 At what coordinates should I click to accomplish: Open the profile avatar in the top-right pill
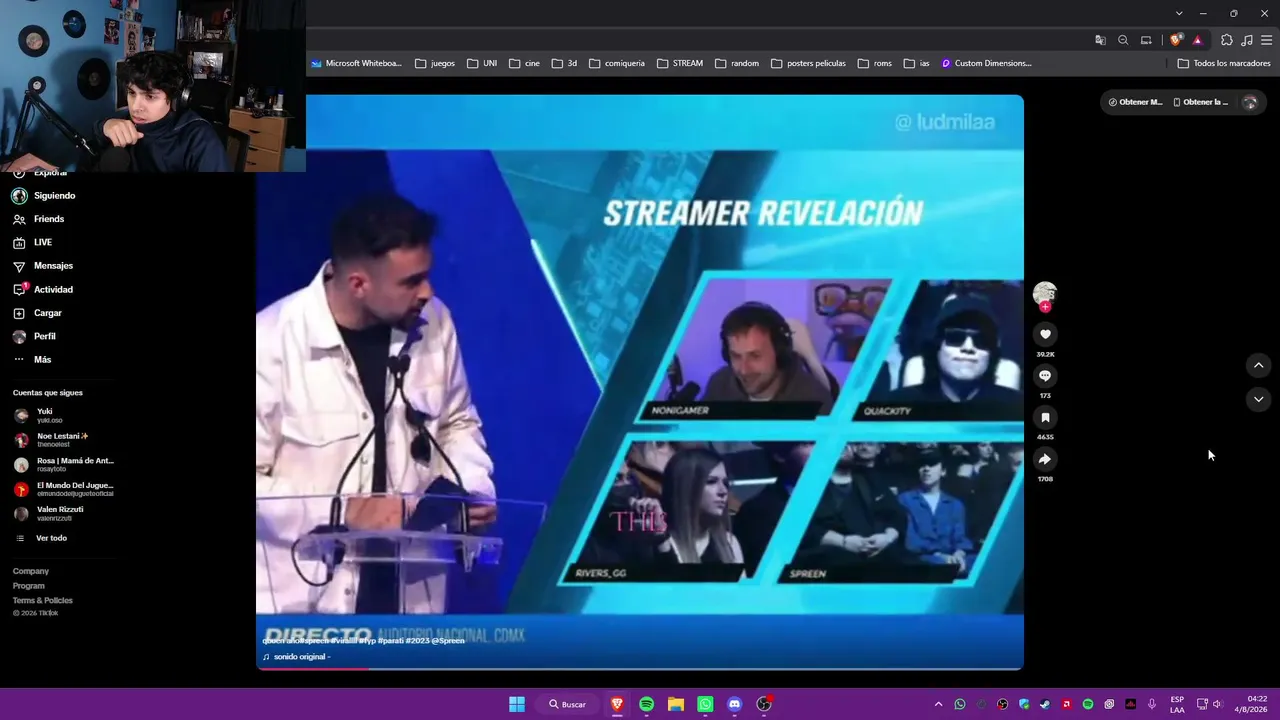[x=1249, y=102]
